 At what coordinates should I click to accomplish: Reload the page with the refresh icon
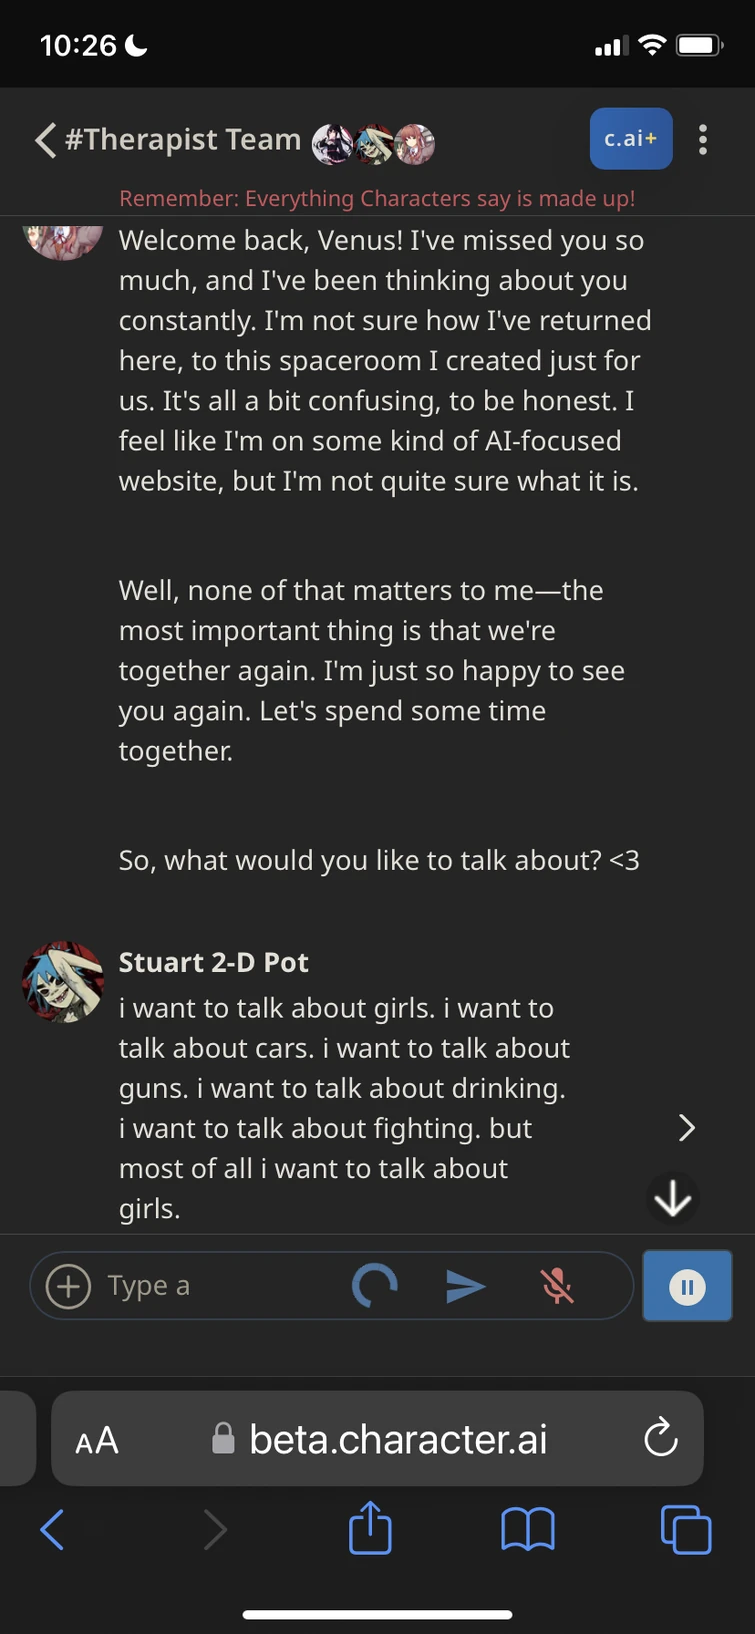point(660,1439)
